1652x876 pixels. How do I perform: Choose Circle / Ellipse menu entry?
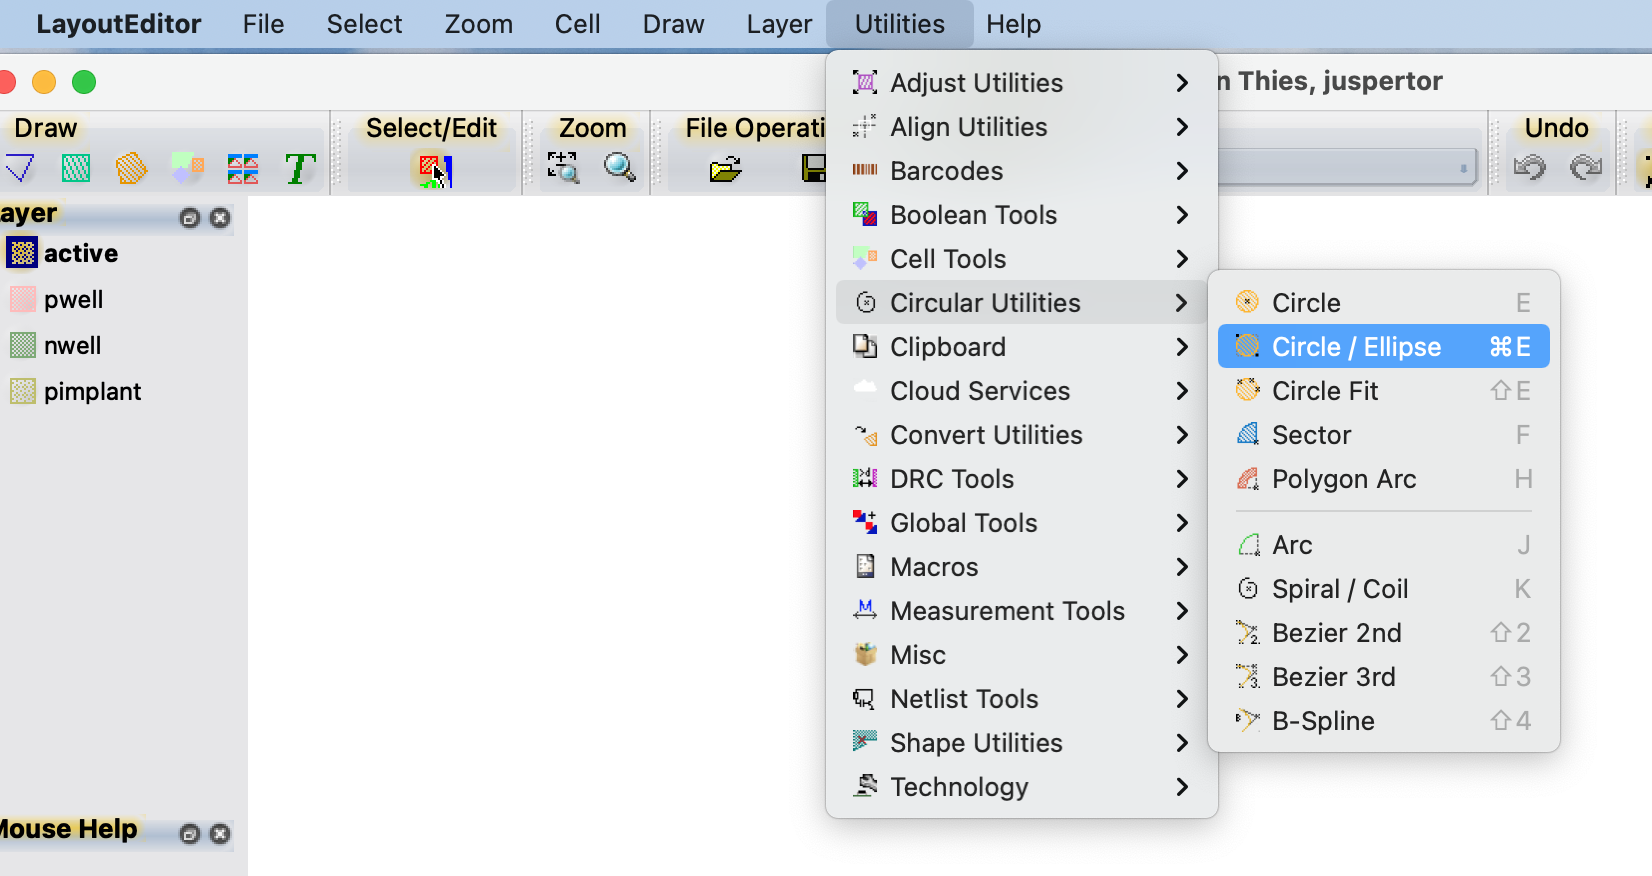pos(1384,347)
